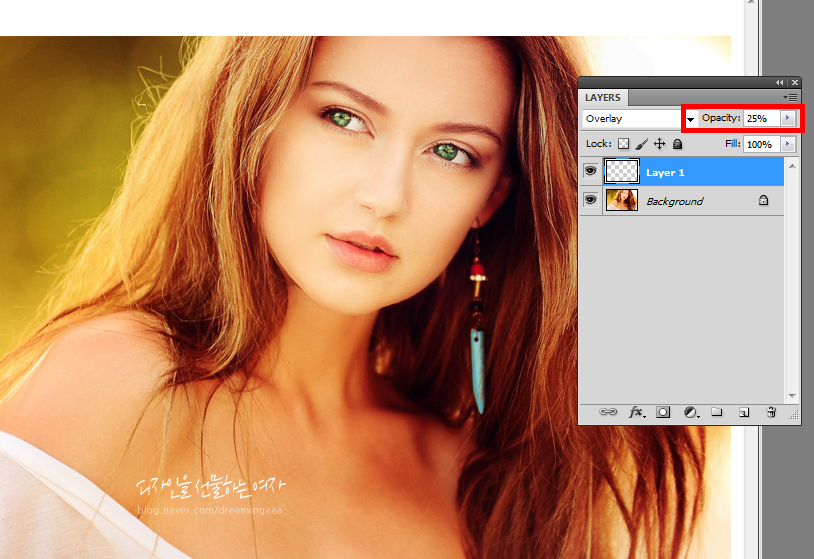Hide the Background layer's eye icon
Viewport: 814px width, 559px height.
pyautogui.click(x=590, y=201)
